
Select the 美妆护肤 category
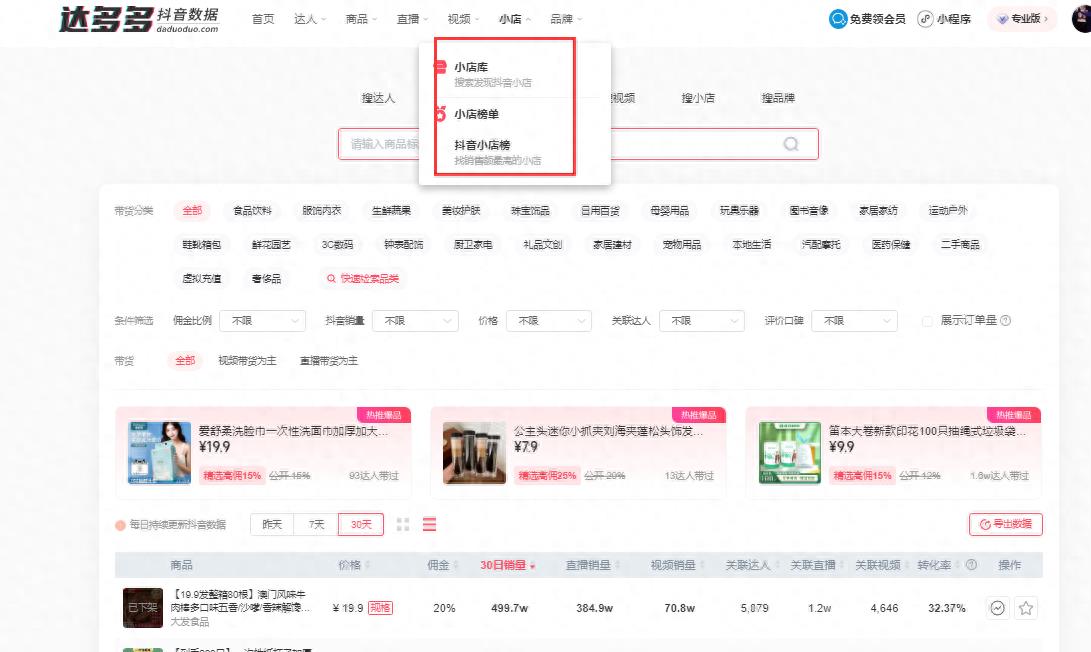click(461, 210)
